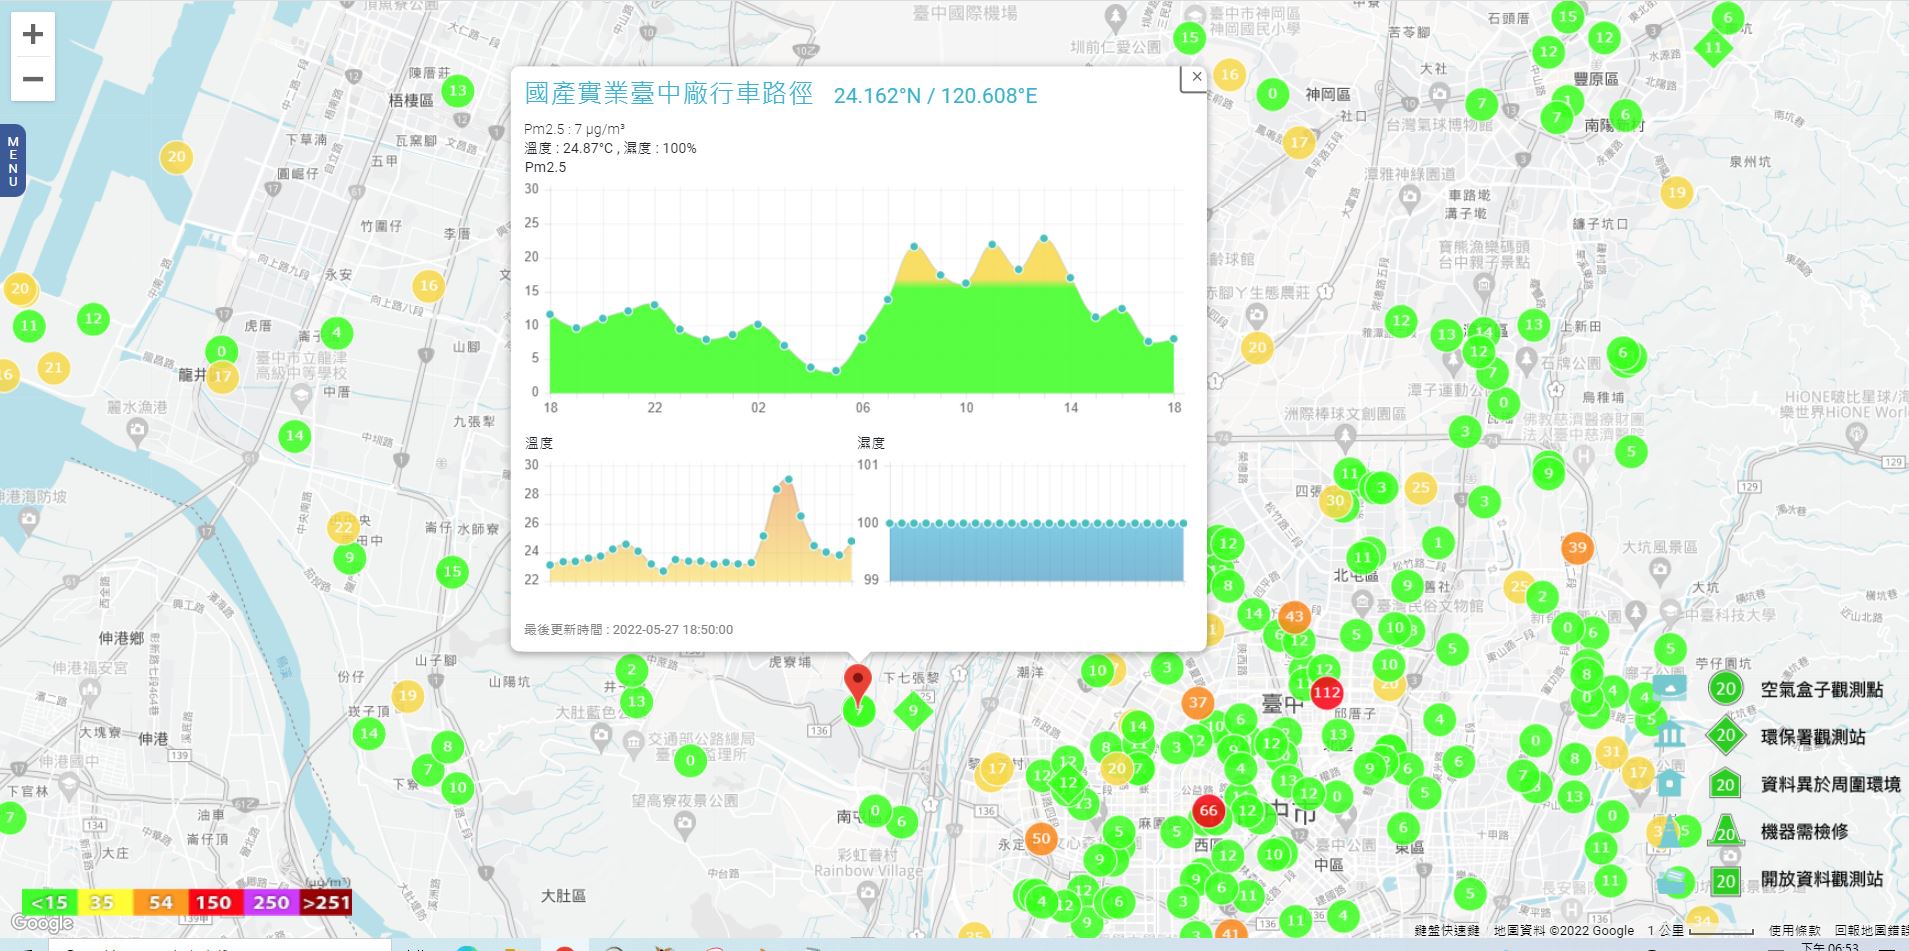Image resolution: width=1909 pixels, height=951 pixels.
Task: Open the 鍵盤快速鍵 keyboard shortcuts link
Action: (1447, 931)
